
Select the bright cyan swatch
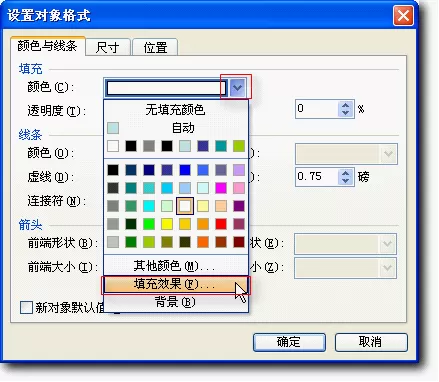click(x=149, y=206)
